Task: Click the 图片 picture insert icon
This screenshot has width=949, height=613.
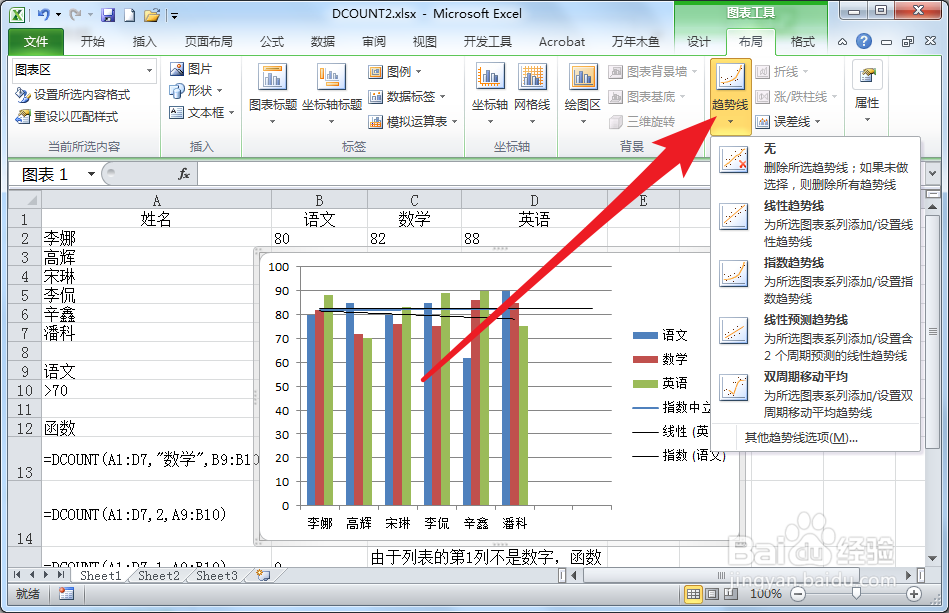Action: pos(177,69)
